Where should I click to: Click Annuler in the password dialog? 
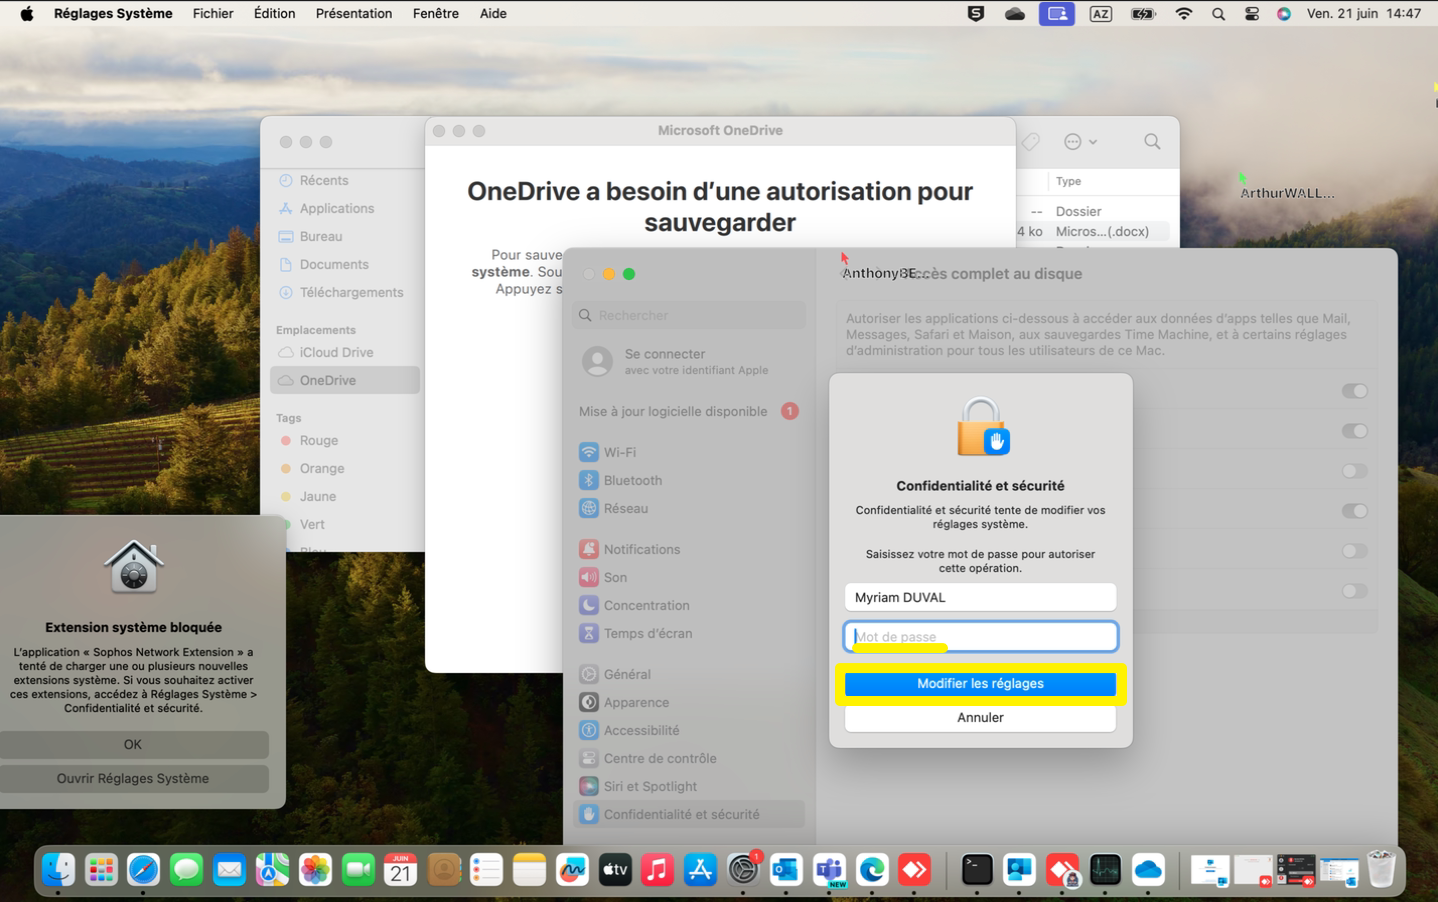[x=980, y=718]
